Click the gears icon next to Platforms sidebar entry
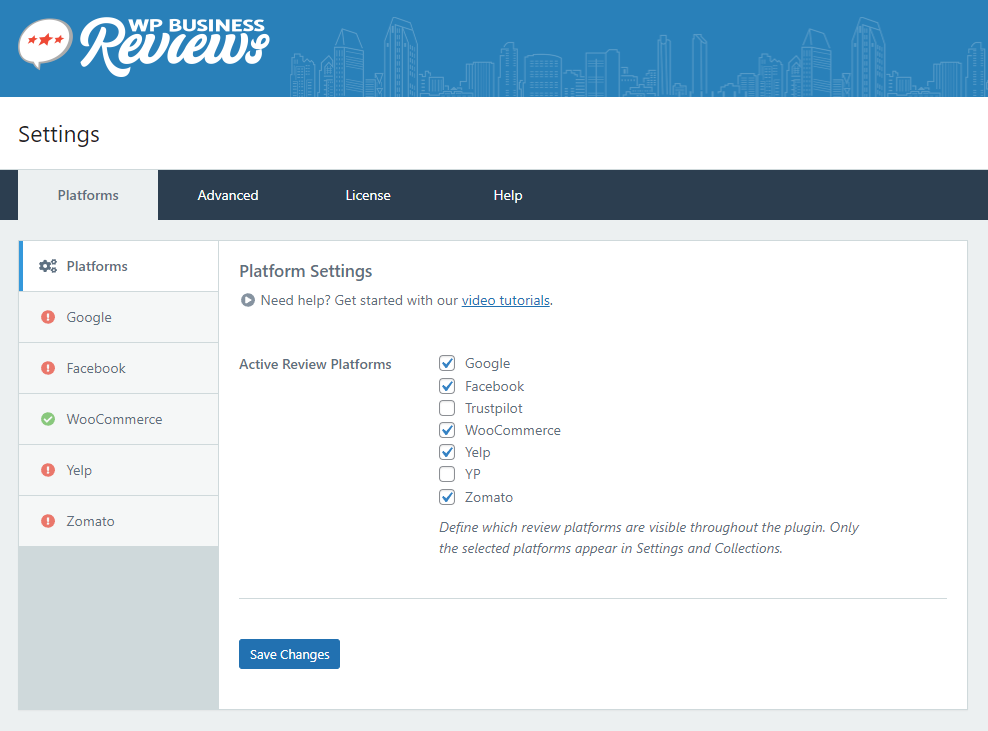Image resolution: width=988 pixels, height=731 pixels. click(x=47, y=266)
